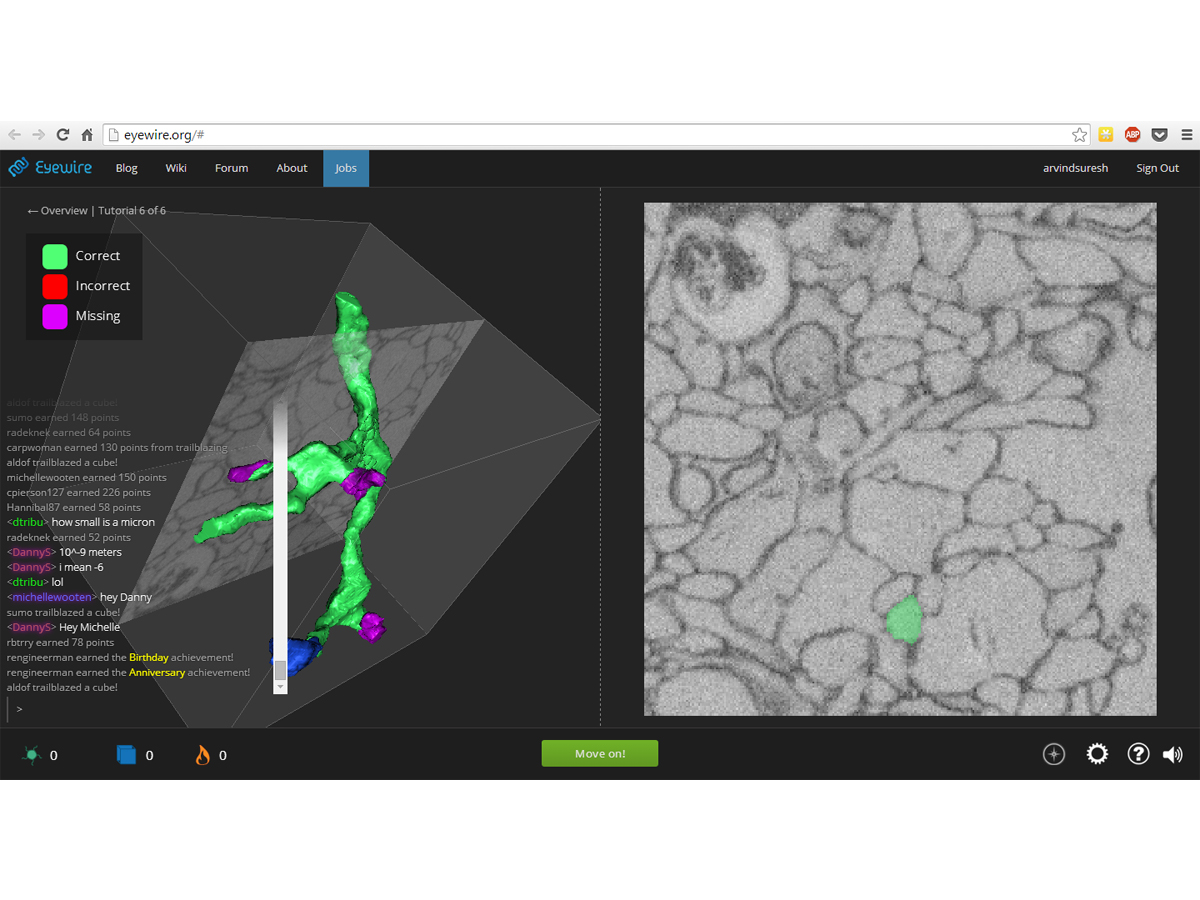This screenshot has height=900, width=1200.
Task: Click the Eyewire logo icon
Action: 19,168
